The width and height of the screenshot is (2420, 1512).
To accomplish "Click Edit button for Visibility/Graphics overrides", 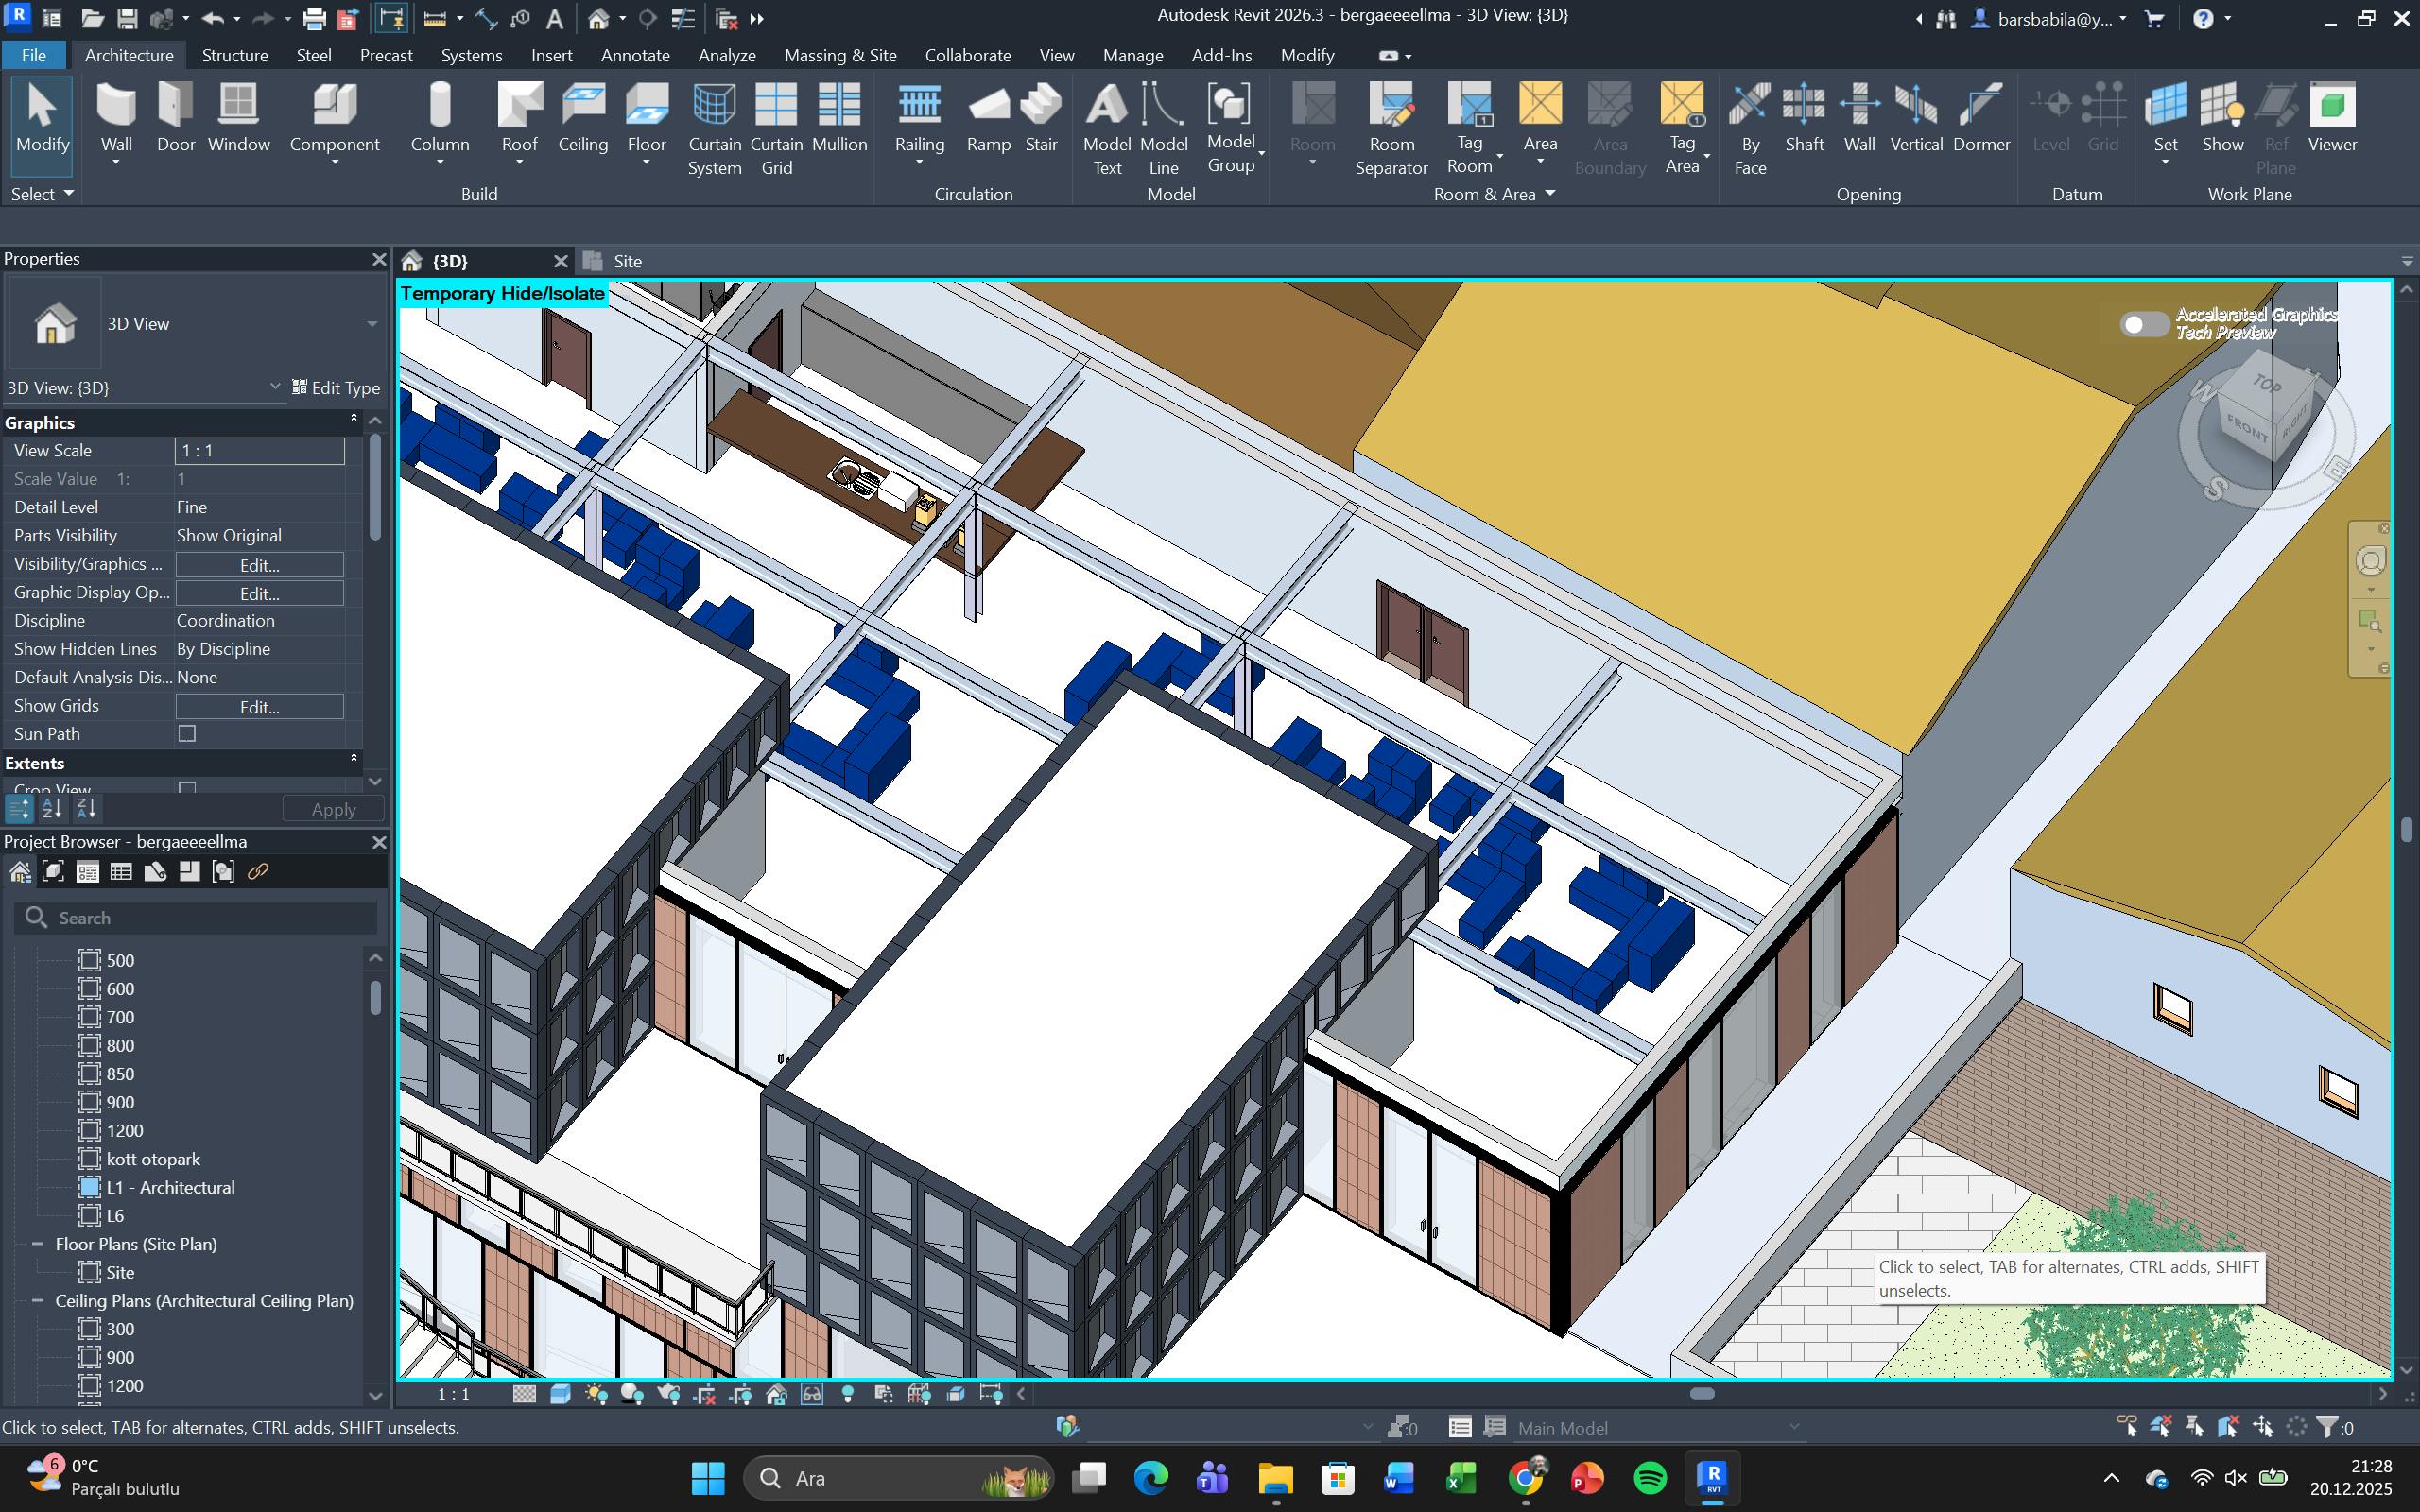I will click(259, 565).
